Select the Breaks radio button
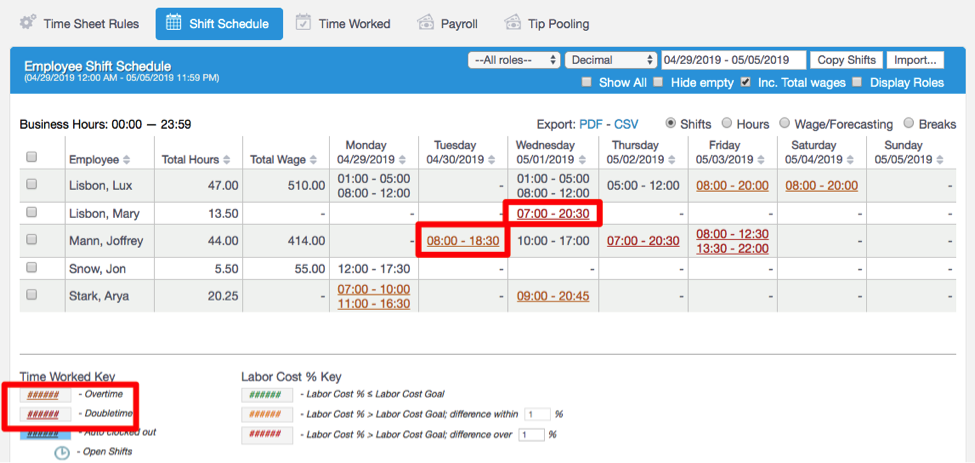 (x=908, y=123)
